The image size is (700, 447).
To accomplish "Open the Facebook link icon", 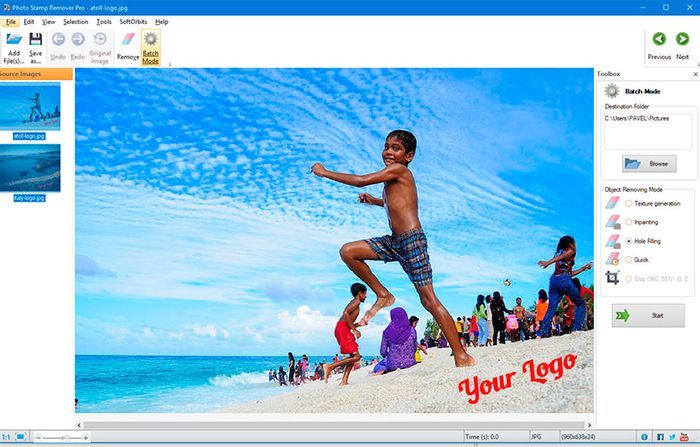I will coord(660,437).
